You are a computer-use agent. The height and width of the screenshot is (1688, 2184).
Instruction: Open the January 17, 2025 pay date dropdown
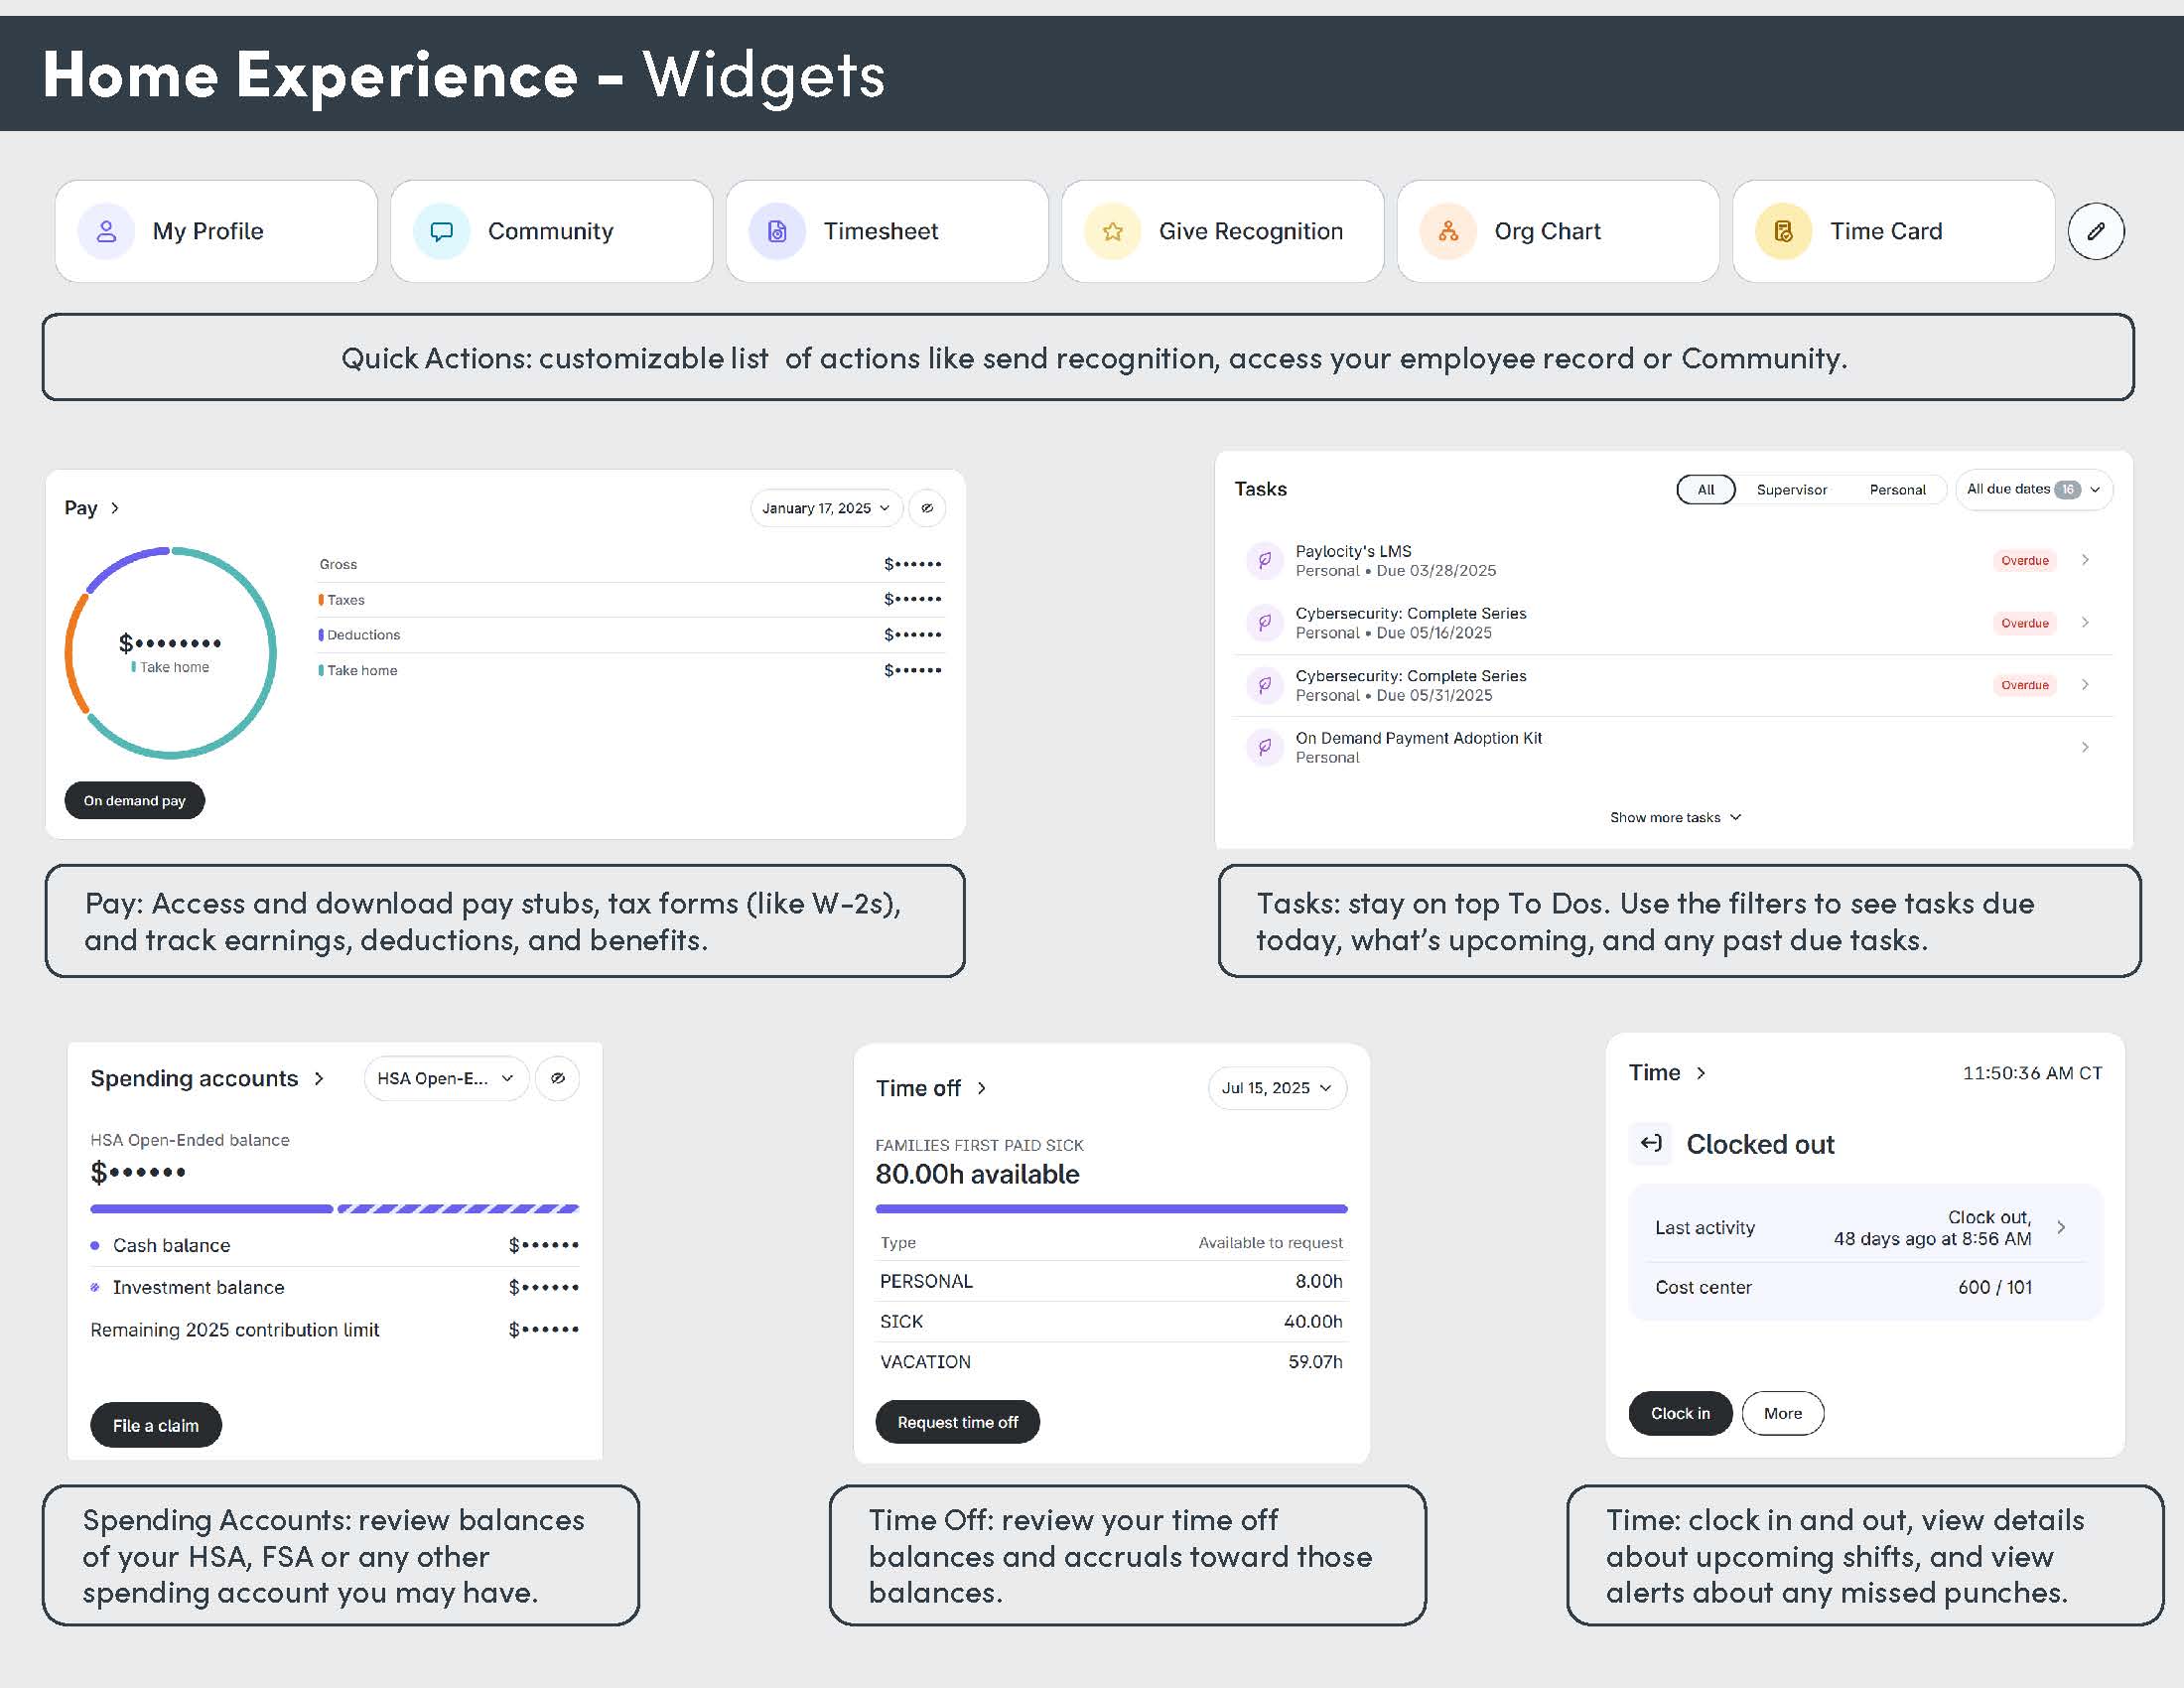pos(825,508)
